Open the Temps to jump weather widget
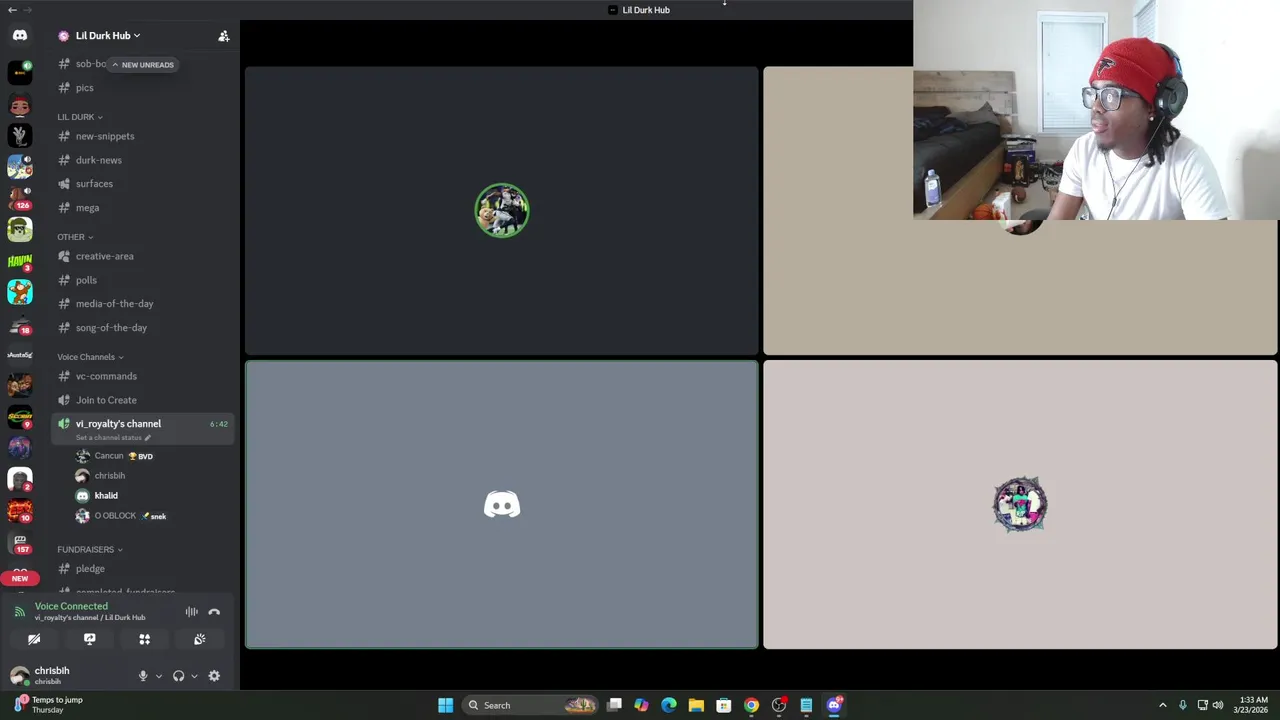 (x=48, y=704)
